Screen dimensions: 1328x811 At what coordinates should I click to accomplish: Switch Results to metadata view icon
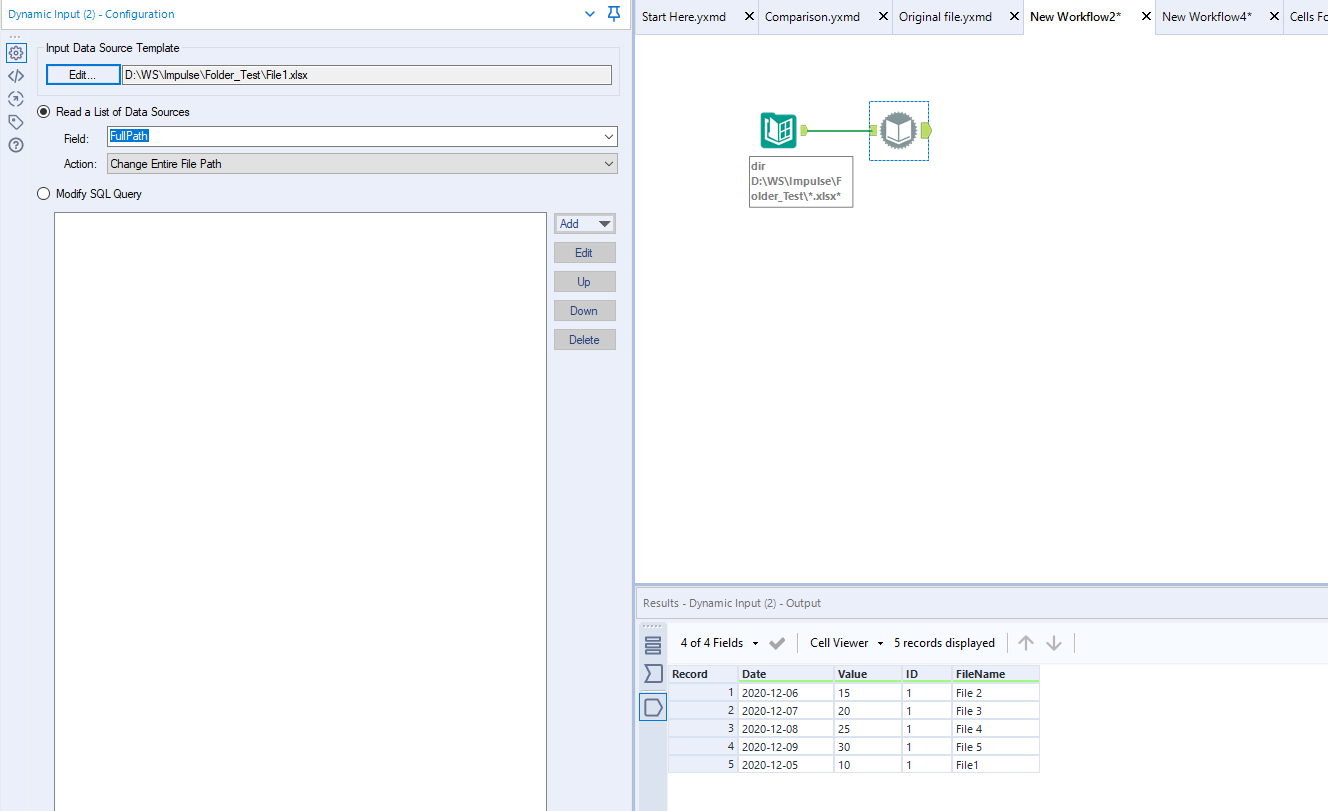click(652, 644)
